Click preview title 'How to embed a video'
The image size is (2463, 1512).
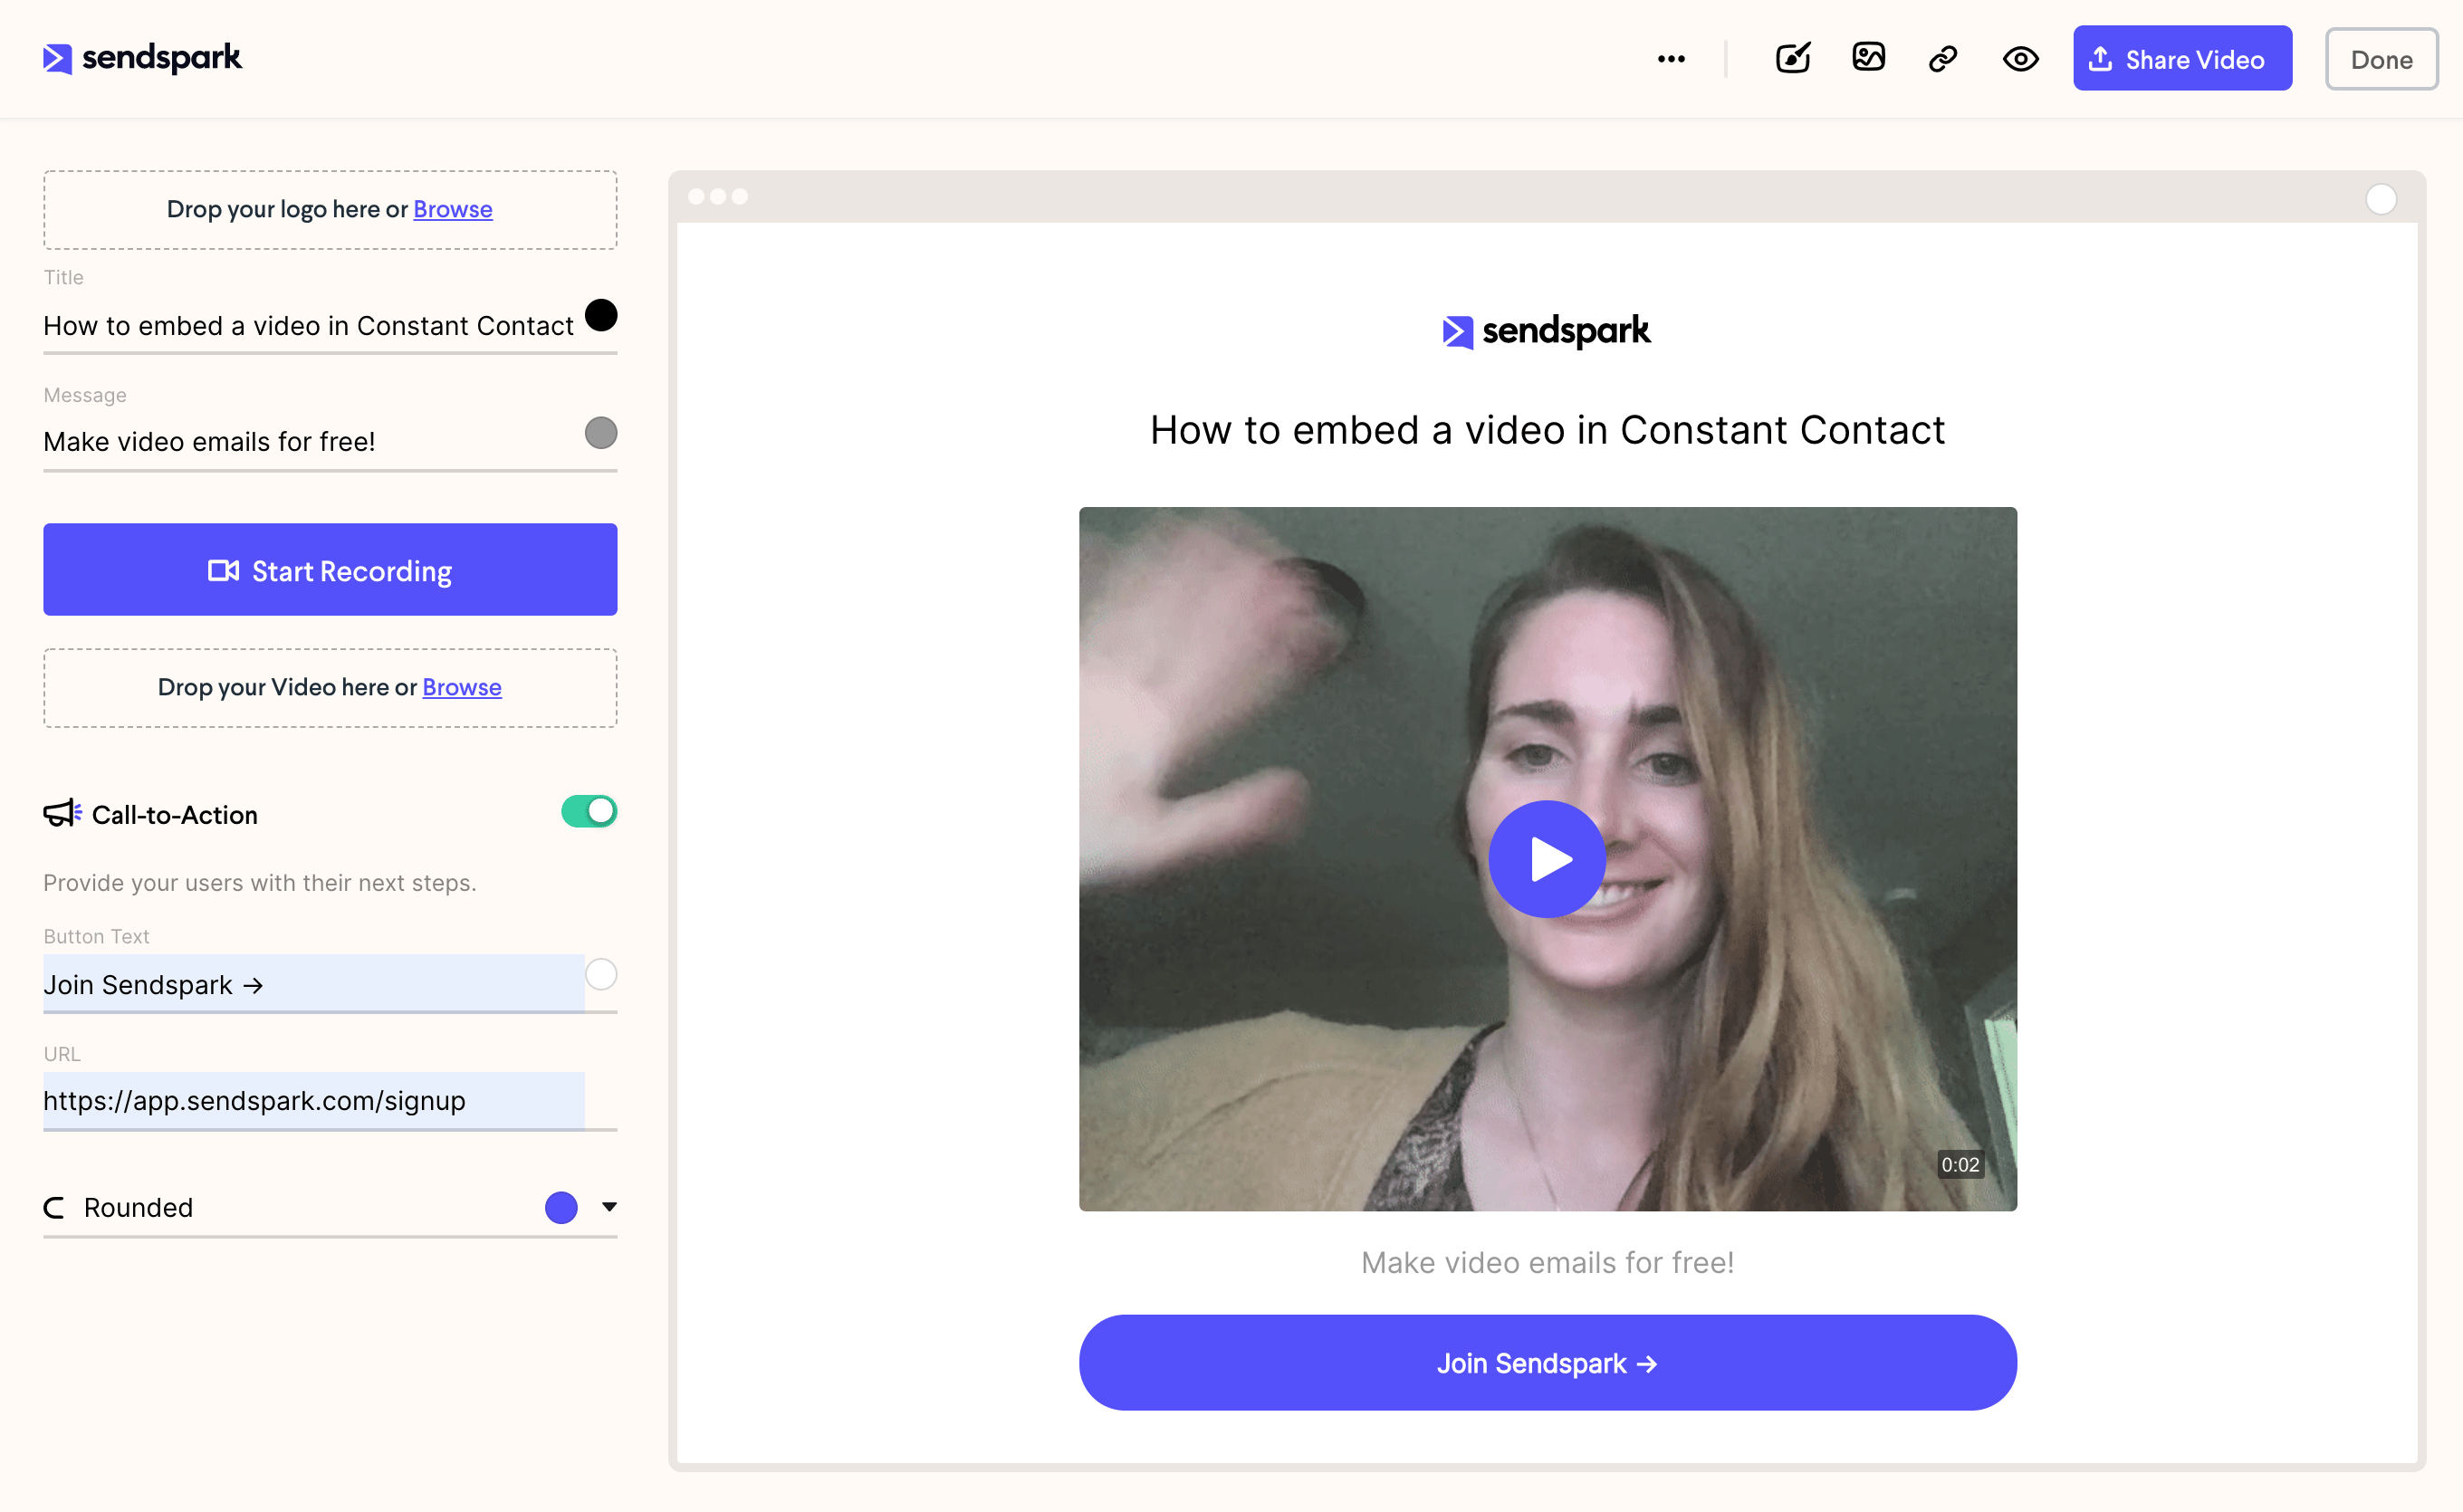point(1547,430)
